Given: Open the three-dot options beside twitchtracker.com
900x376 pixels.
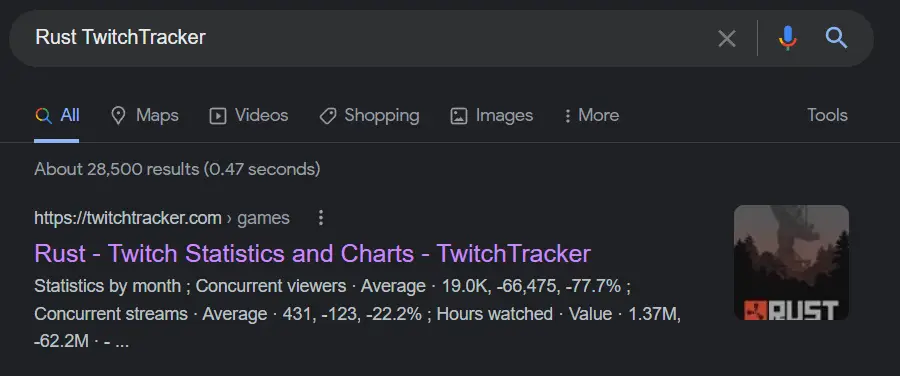Looking at the screenshot, I should click(321, 218).
